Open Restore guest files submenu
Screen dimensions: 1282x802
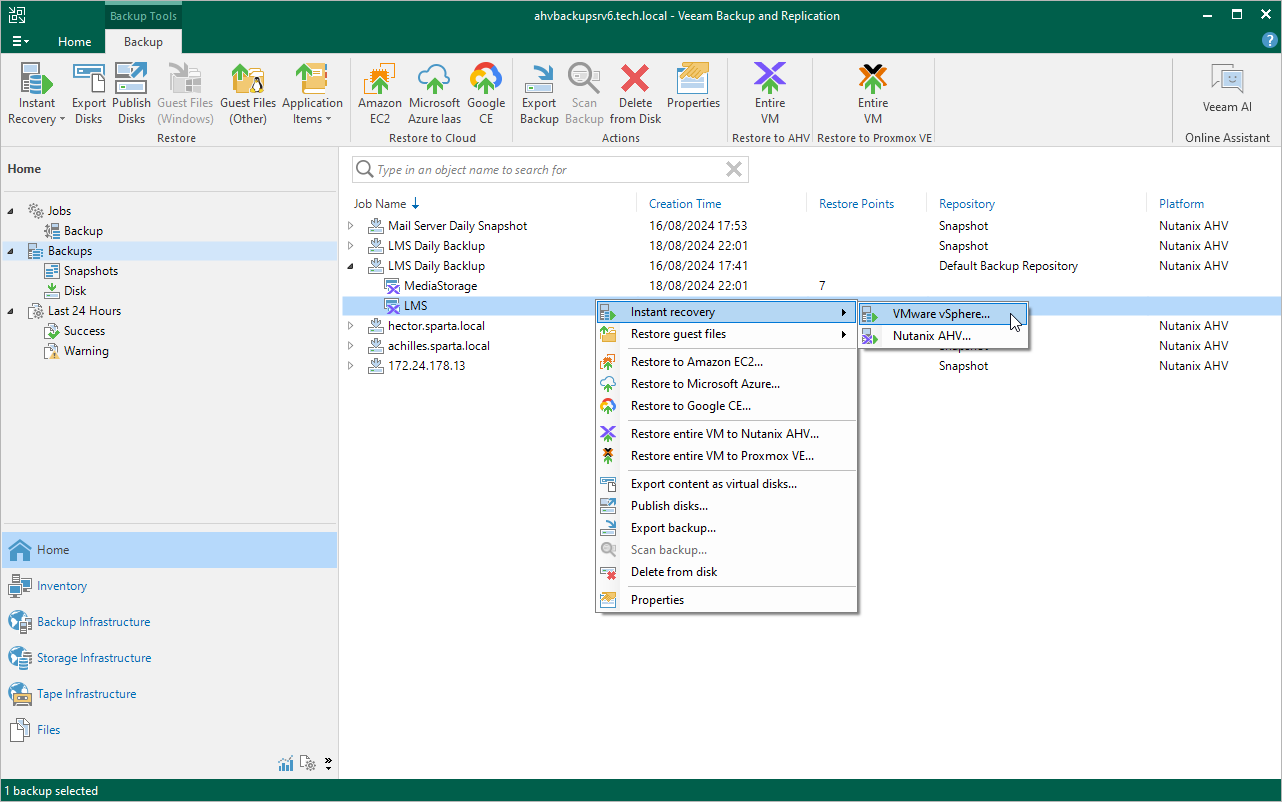727,334
